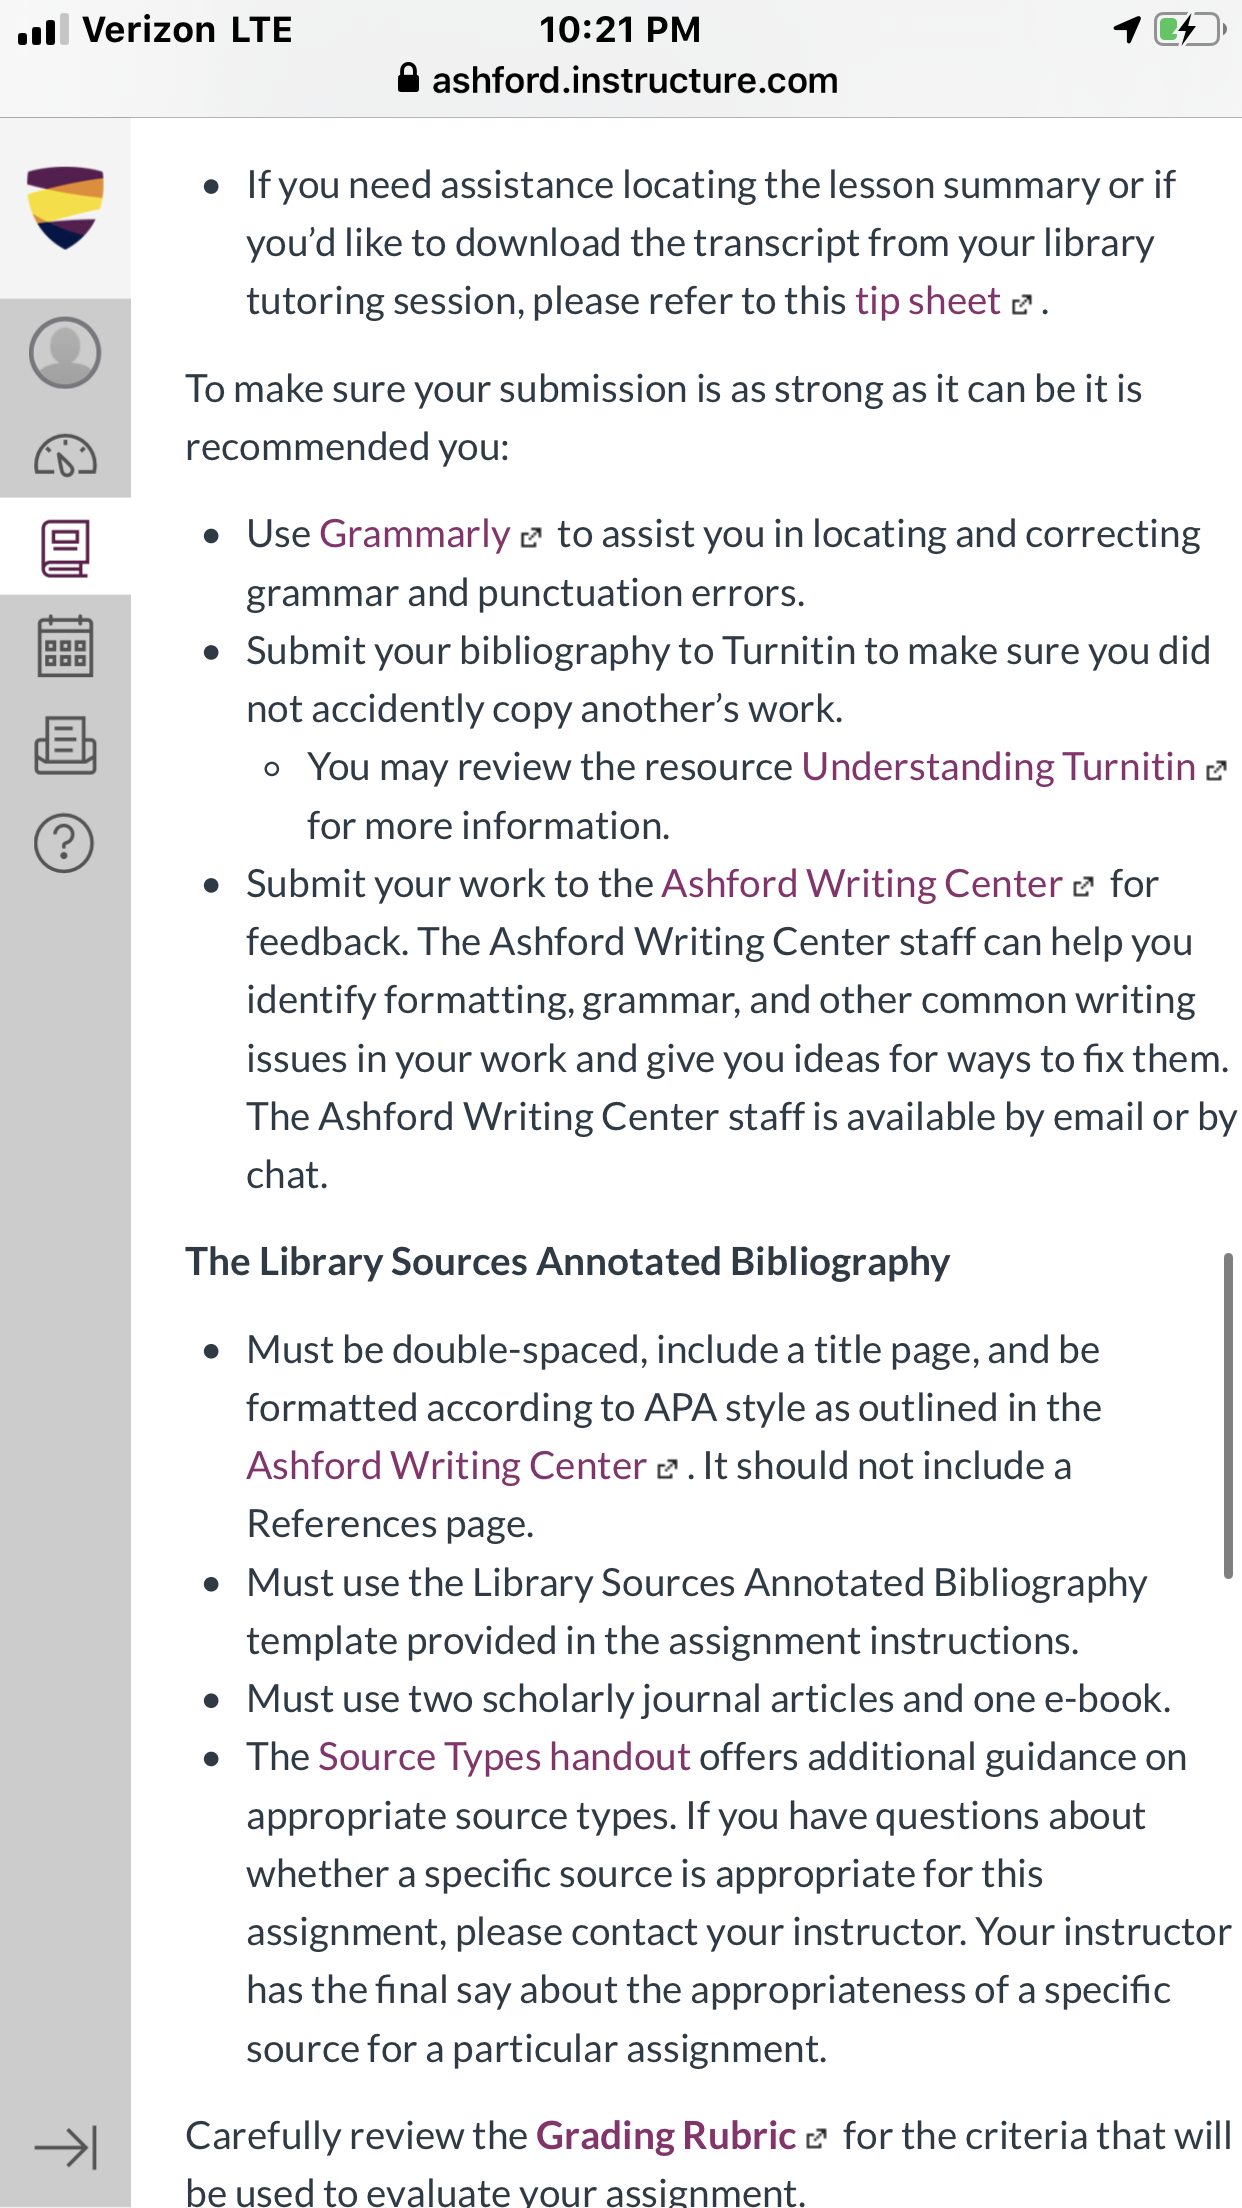Open Ashford Writing Center link for feedback
Image resolution: width=1242 pixels, height=2208 pixels.
[862, 884]
